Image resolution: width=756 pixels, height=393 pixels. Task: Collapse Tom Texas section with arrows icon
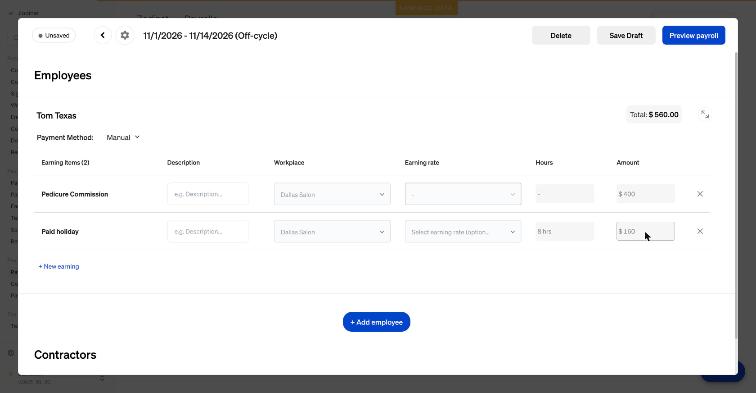point(705,114)
